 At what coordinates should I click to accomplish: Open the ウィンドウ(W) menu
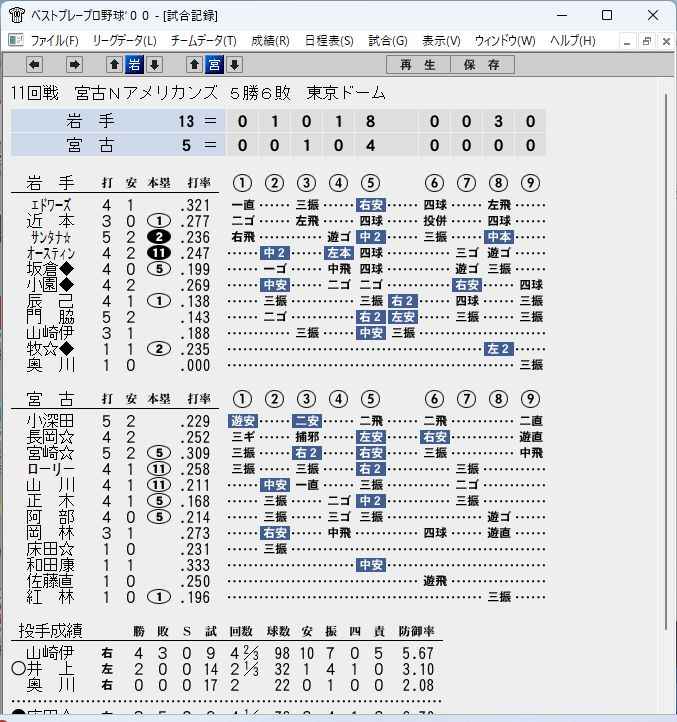505,41
